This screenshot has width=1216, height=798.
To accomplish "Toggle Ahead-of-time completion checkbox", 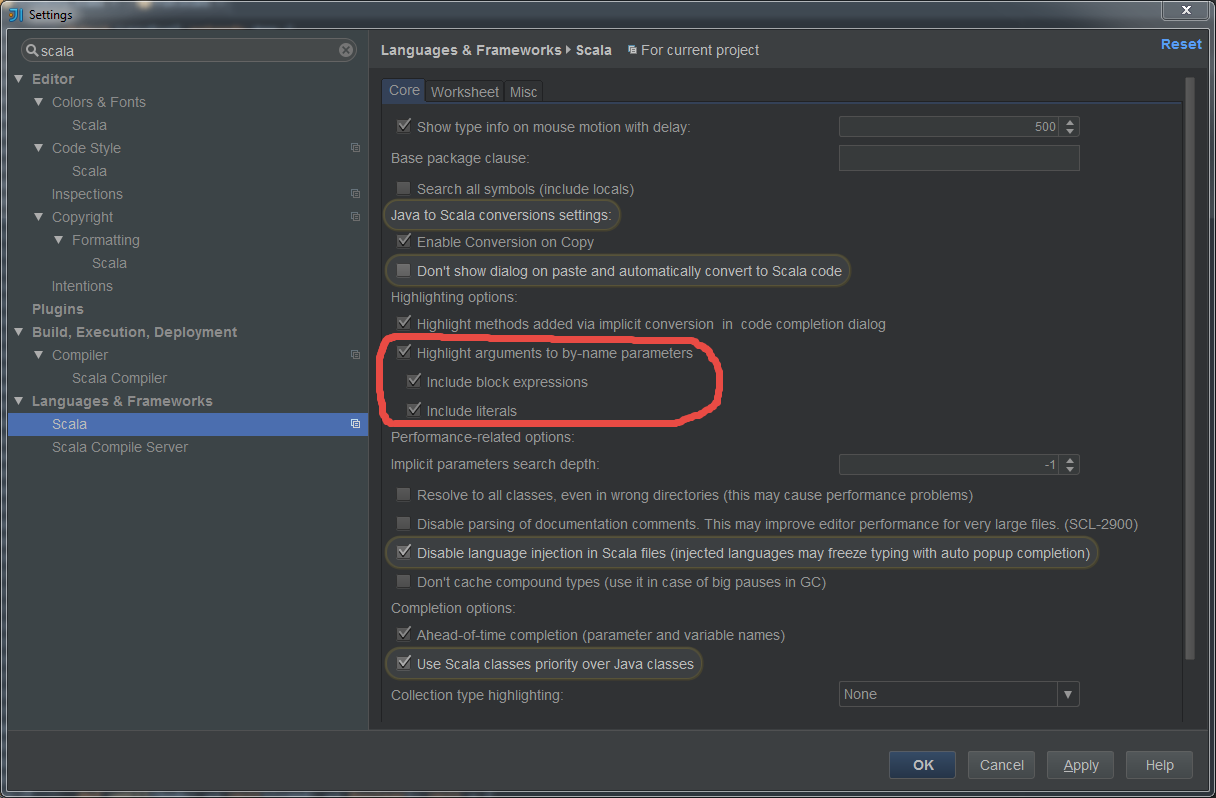I will (404, 635).
